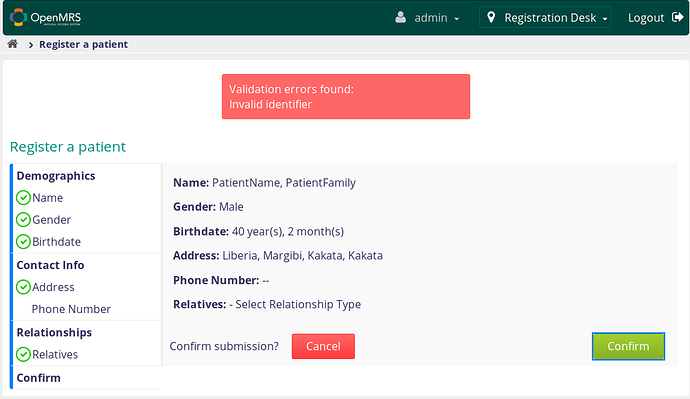690x399 pixels.
Task: Click the green Confirm button
Action: click(x=628, y=346)
